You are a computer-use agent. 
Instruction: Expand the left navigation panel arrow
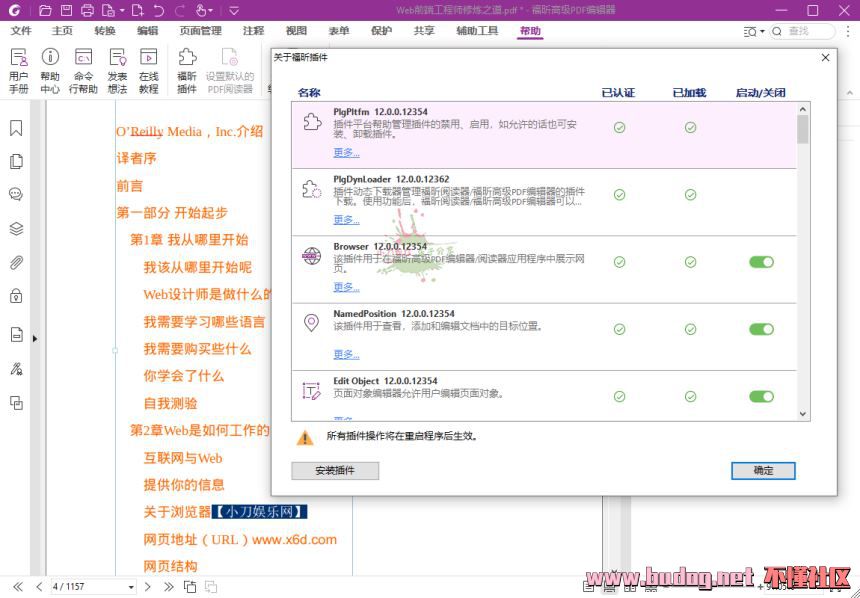[x=36, y=339]
